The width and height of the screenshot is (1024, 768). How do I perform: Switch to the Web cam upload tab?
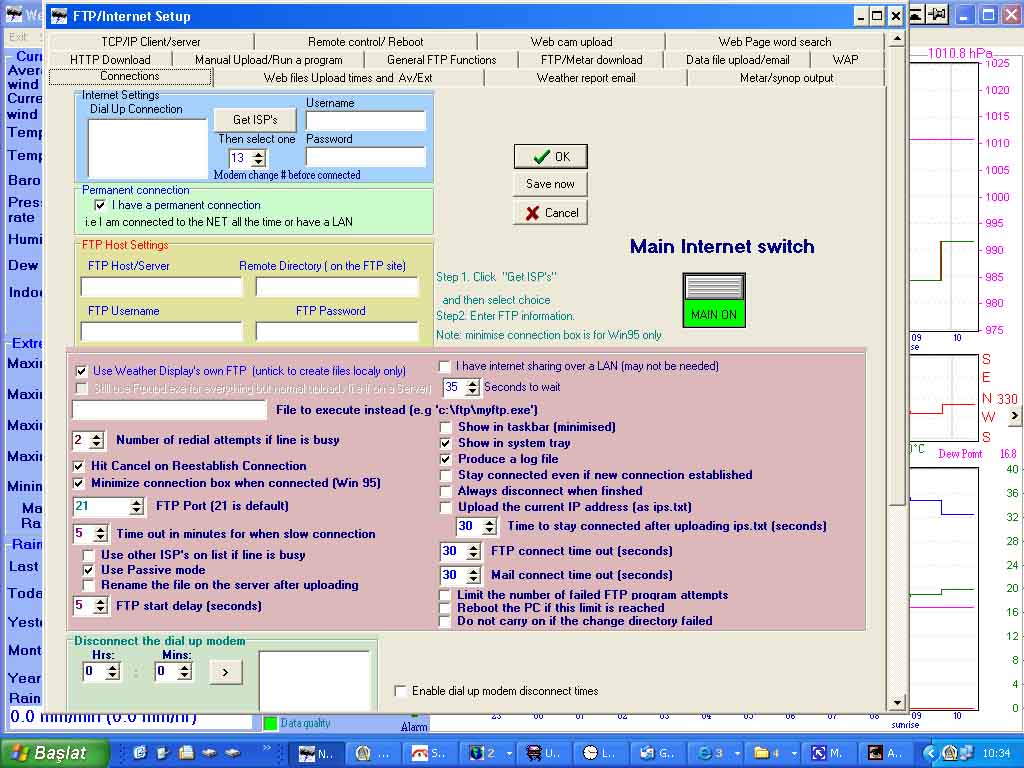click(x=571, y=42)
